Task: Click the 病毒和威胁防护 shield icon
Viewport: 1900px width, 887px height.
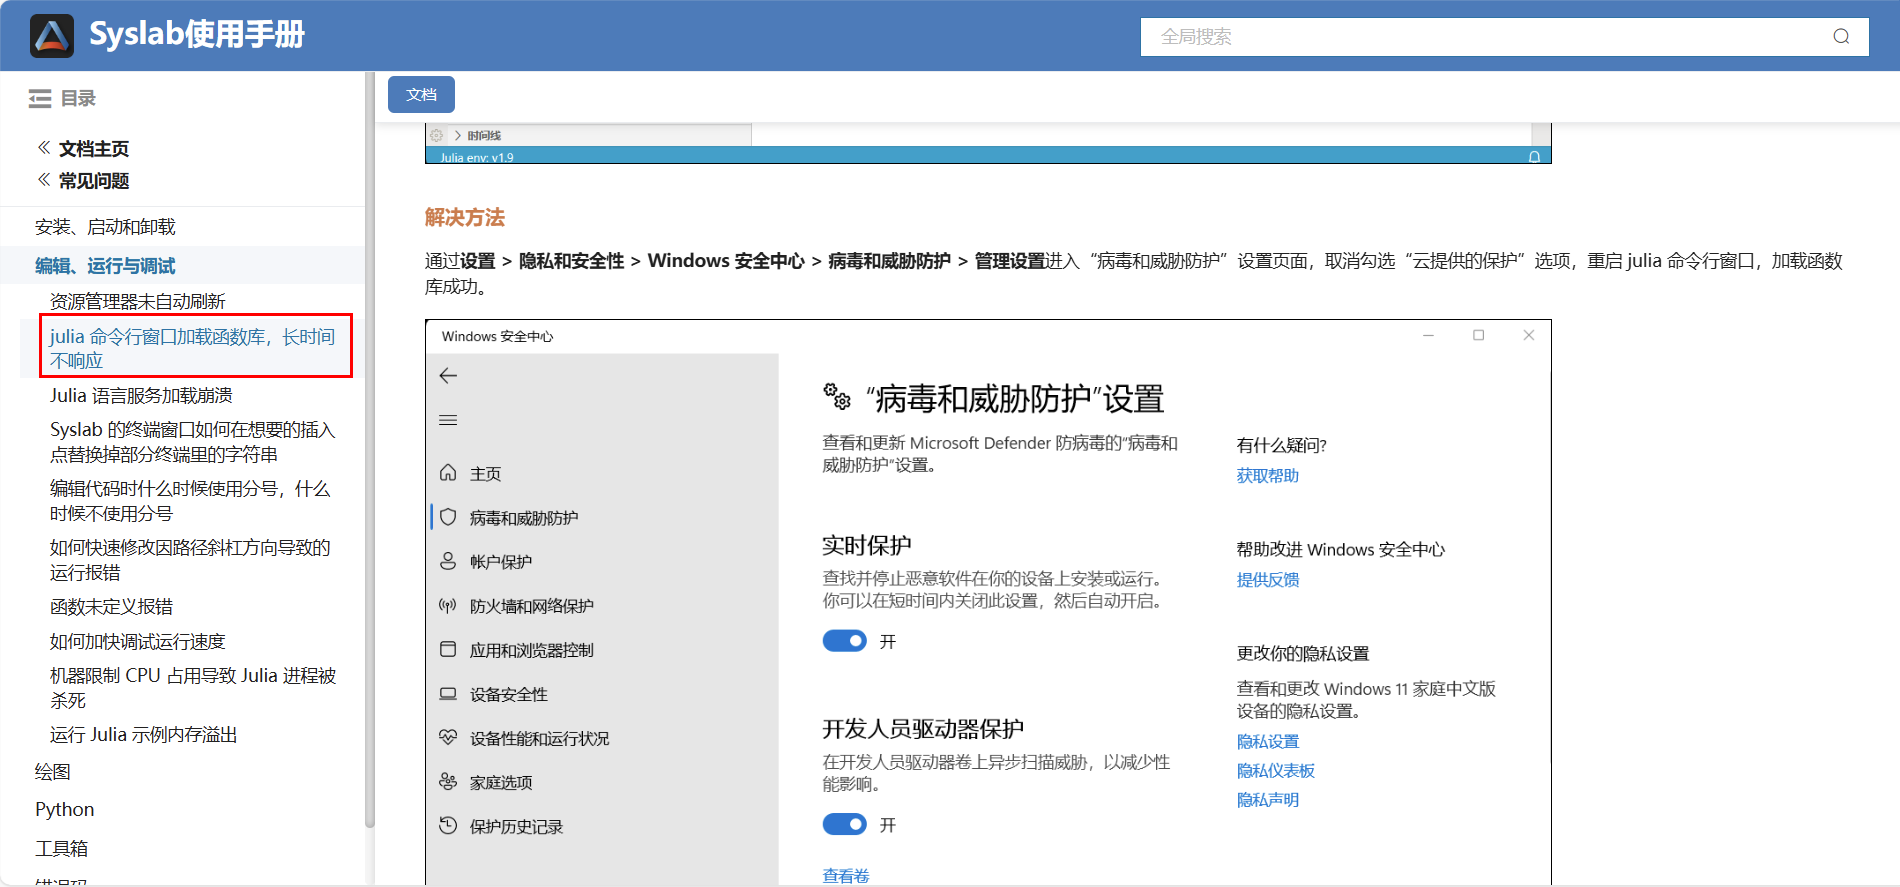Action: click(448, 517)
